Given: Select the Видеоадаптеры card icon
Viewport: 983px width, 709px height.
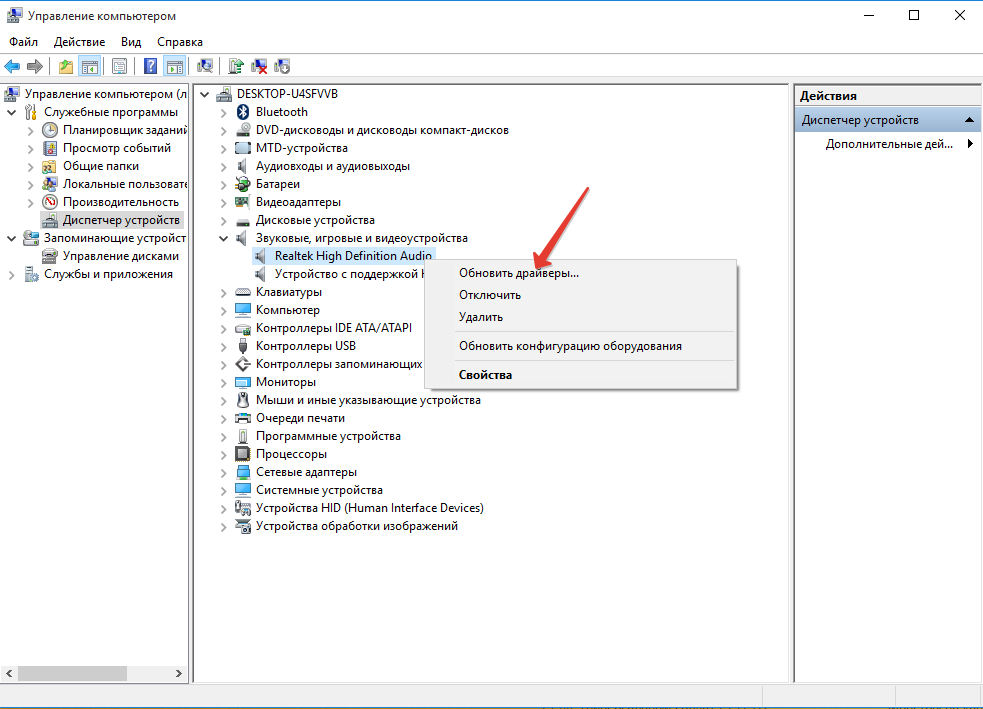Looking at the screenshot, I should (243, 202).
